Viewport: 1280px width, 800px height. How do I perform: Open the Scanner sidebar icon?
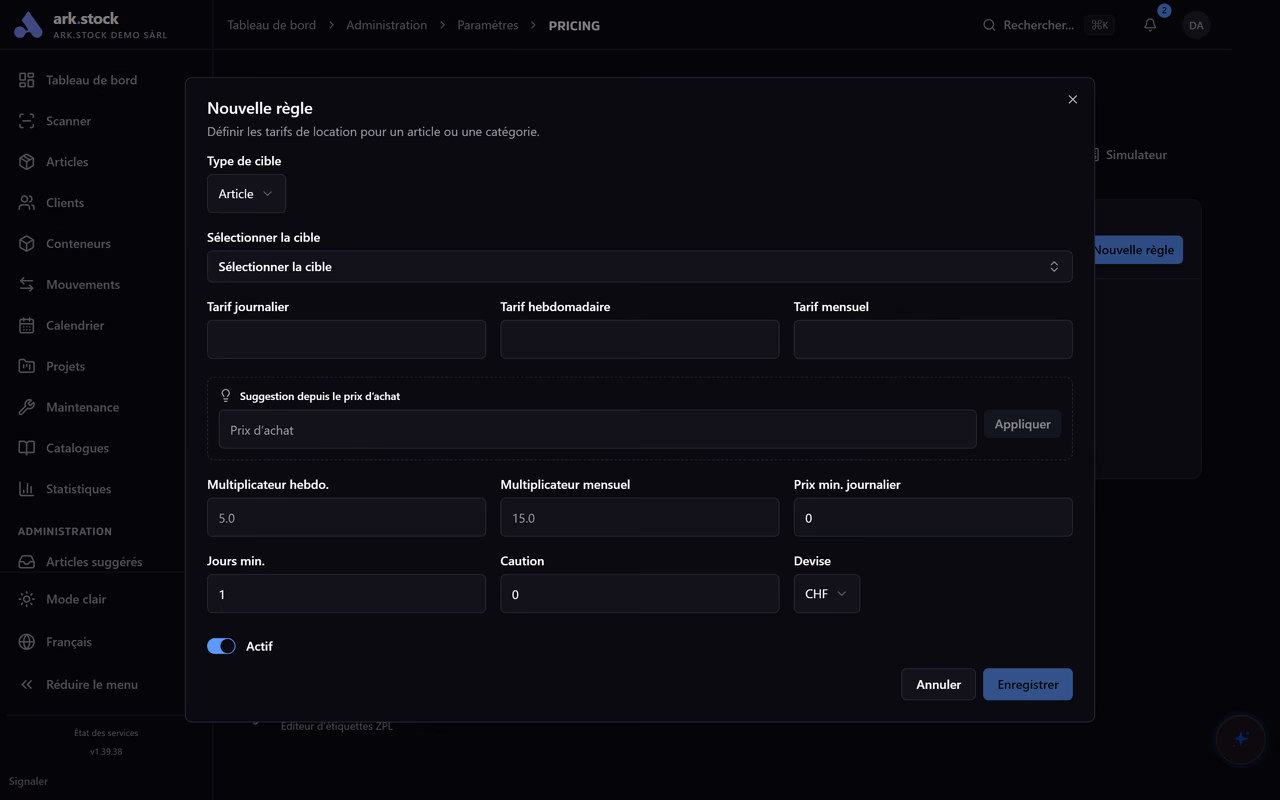[27, 121]
